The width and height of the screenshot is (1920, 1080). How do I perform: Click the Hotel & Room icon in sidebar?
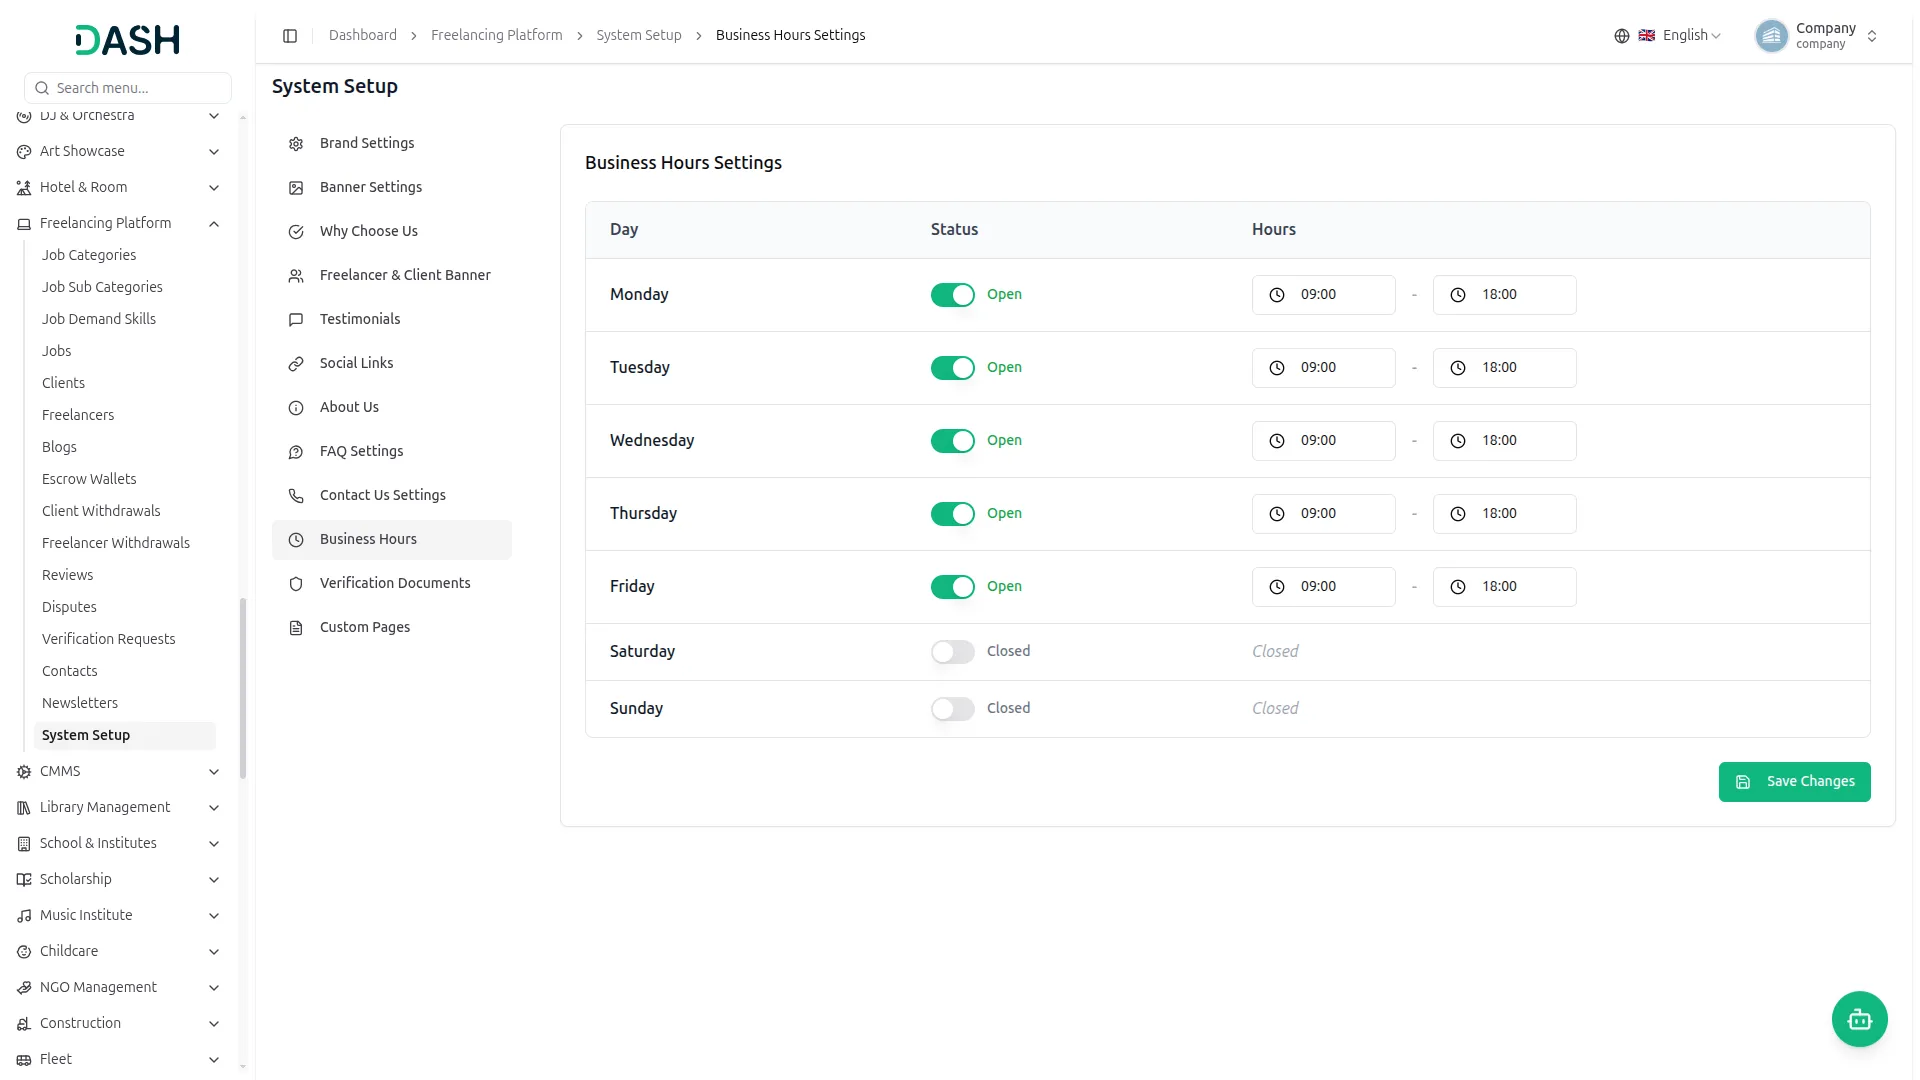pos(24,188)
